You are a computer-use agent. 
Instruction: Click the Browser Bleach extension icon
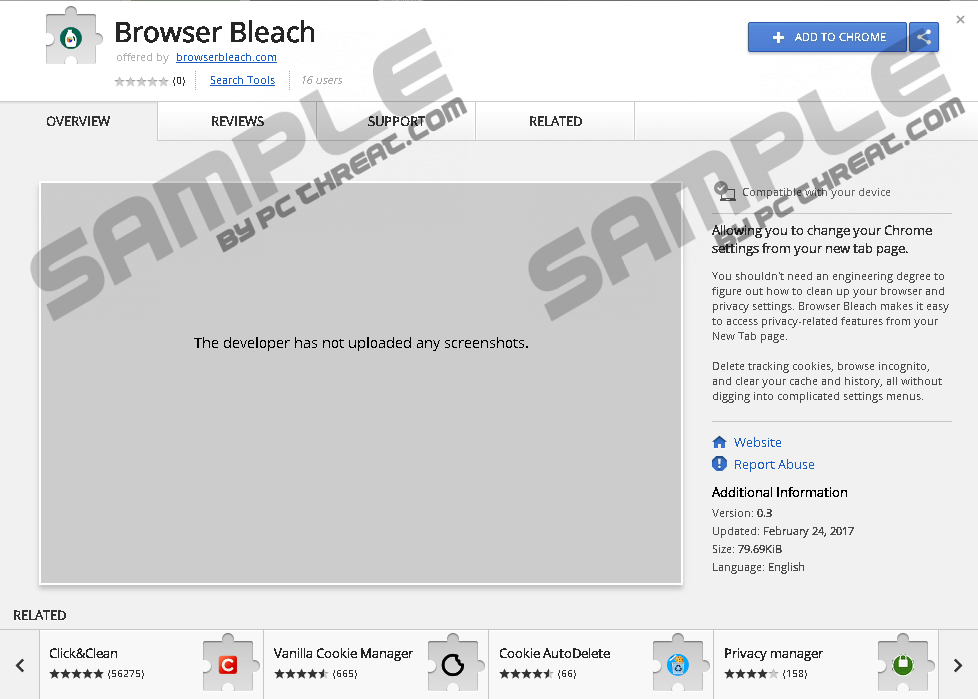click(71, 39)
